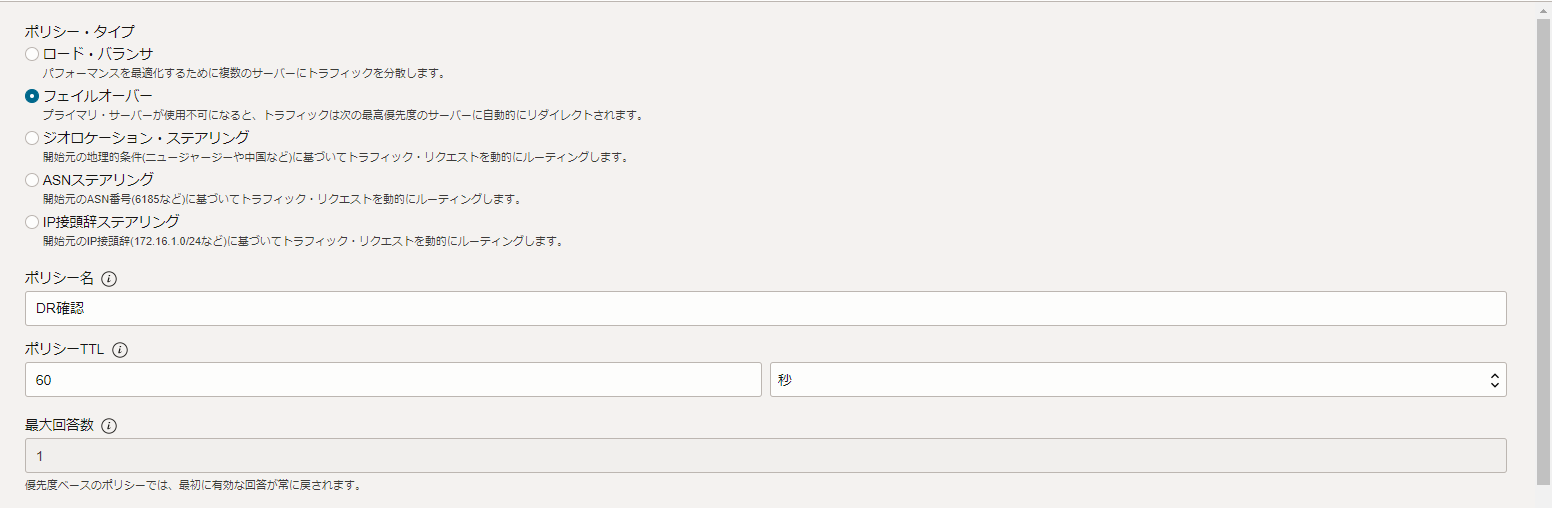Click the description text under ロード・バランサ
This screenshot has height=508, width=1552.
(x=244, y=73)
